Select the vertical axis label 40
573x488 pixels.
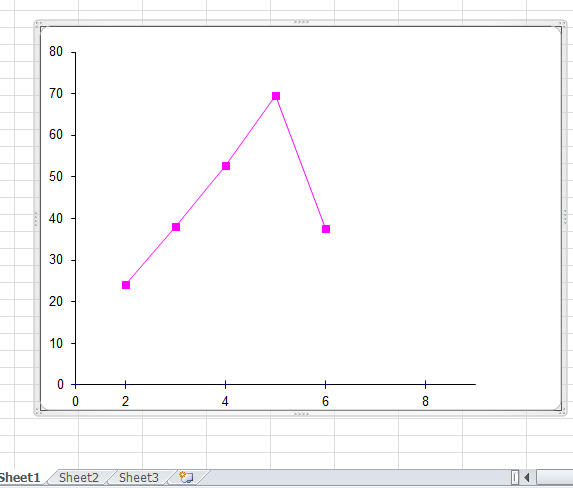click(56, 218)
